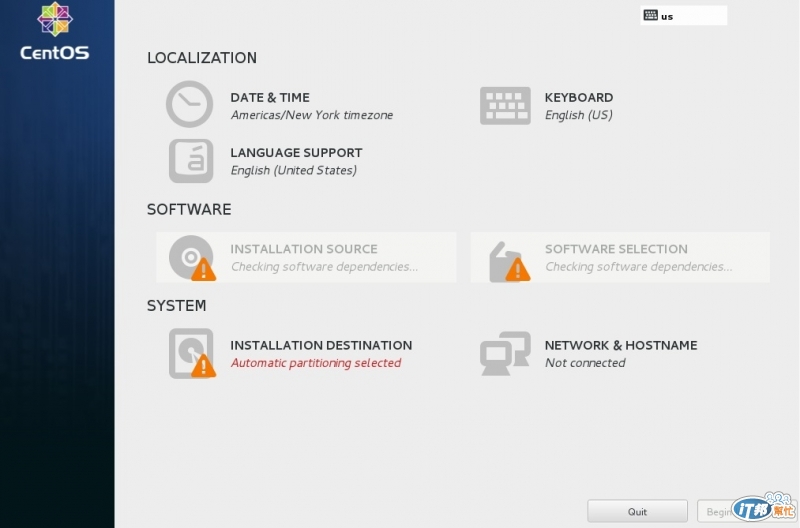Click the keyboard icon in the us indicator
Viewport: 800px width, 528px height.
651,15
